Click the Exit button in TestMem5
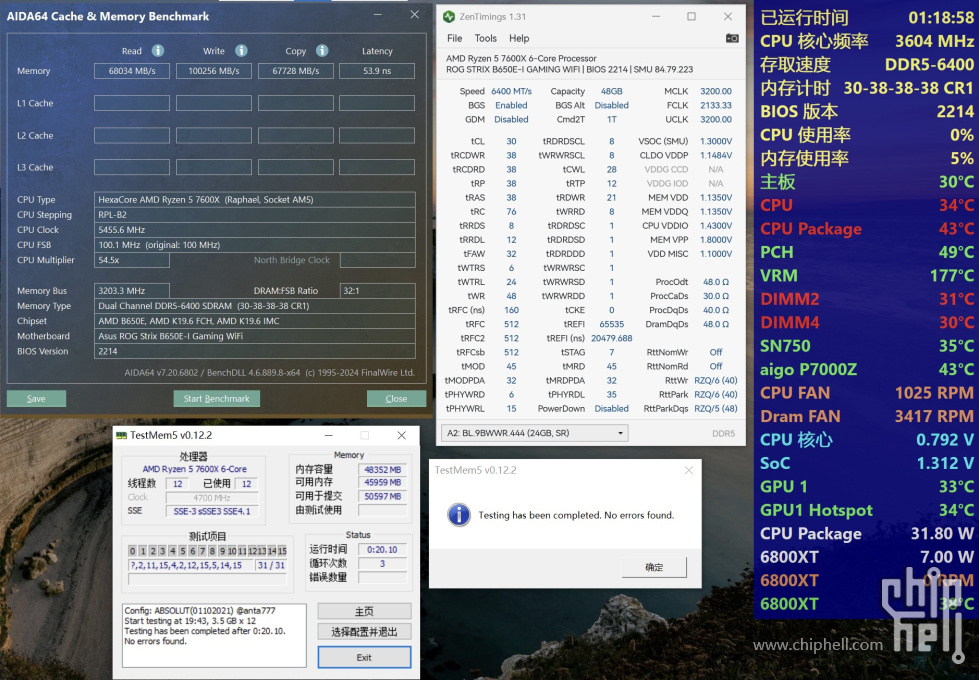The height and width of the screenshot is (680, 979). tap(364, 658)
